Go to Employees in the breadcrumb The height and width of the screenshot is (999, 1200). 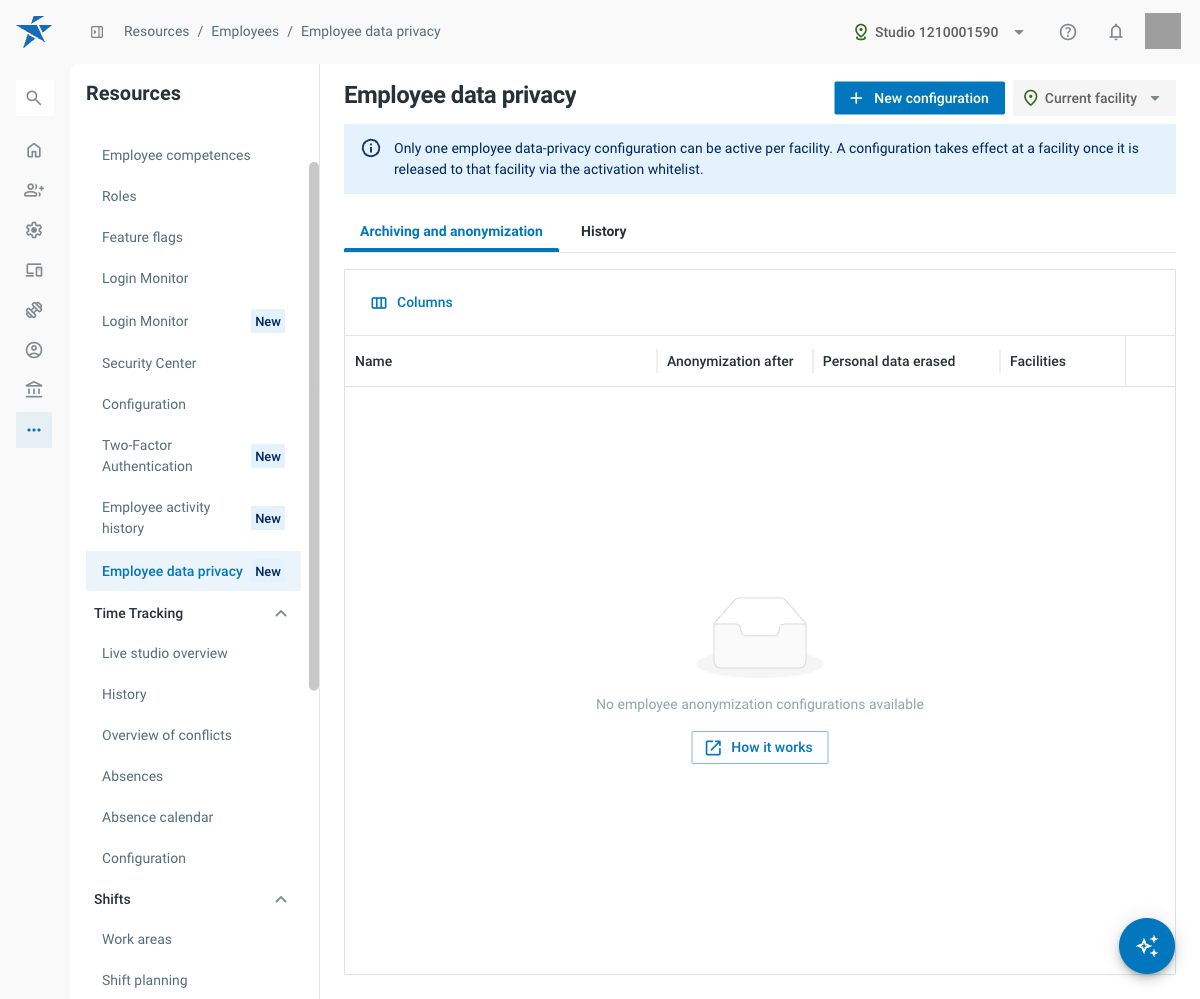[x=245, y=31]
